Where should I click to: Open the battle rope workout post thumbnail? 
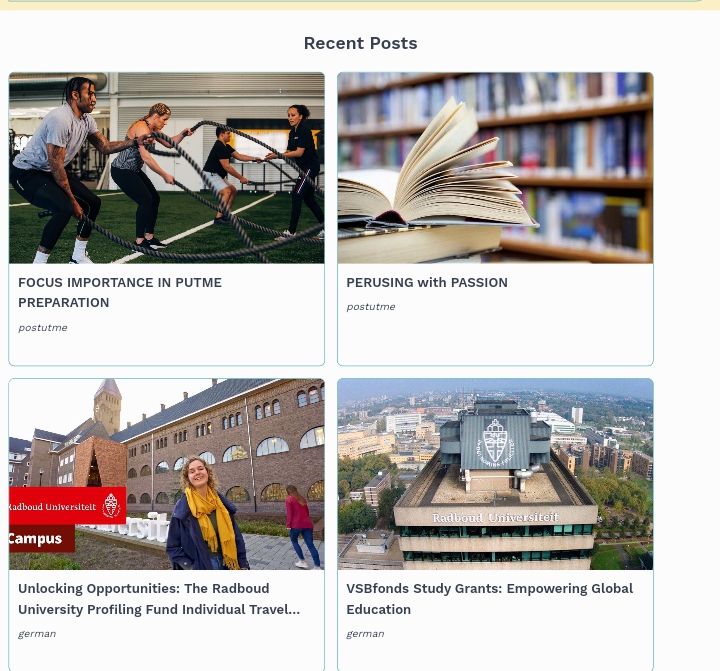(x=167, y=168)
